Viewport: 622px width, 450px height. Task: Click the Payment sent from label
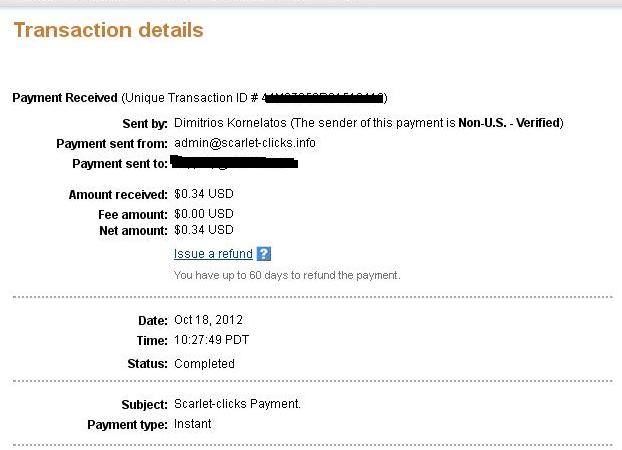[x=111, y=143]
